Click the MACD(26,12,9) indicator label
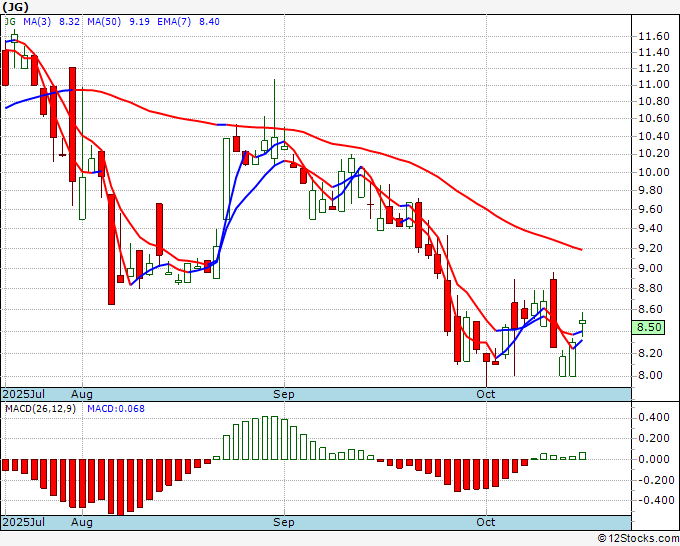680x546 pixels. point(40,409)
